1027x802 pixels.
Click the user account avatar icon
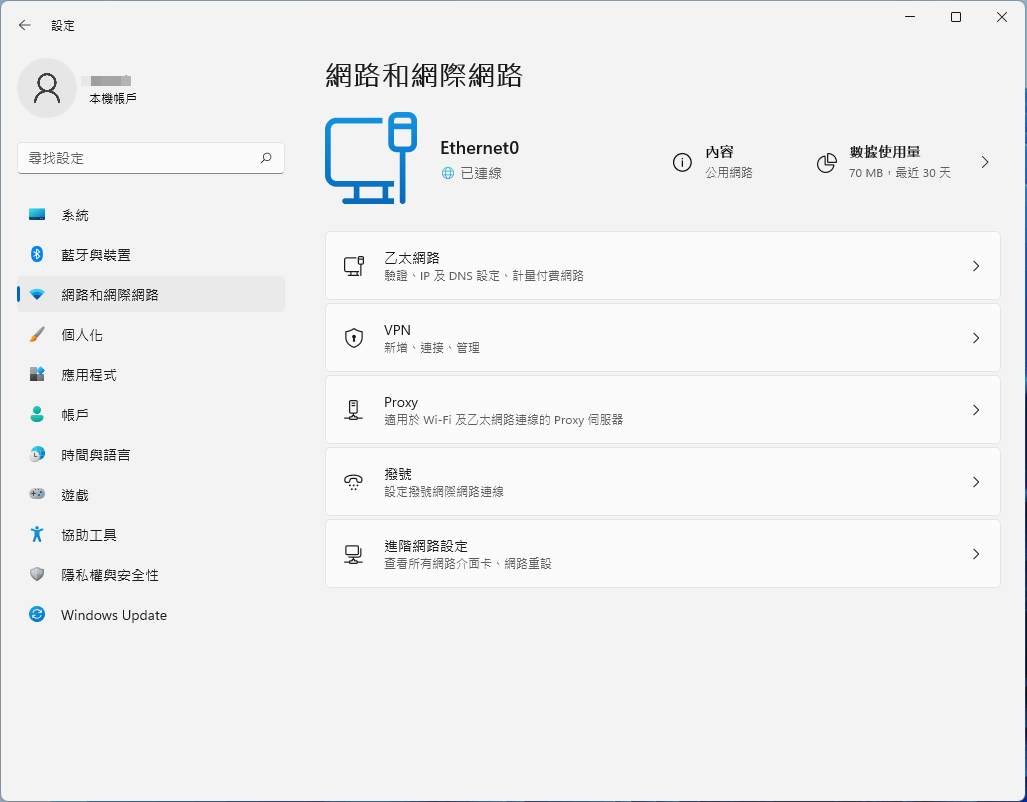[47, 88]
